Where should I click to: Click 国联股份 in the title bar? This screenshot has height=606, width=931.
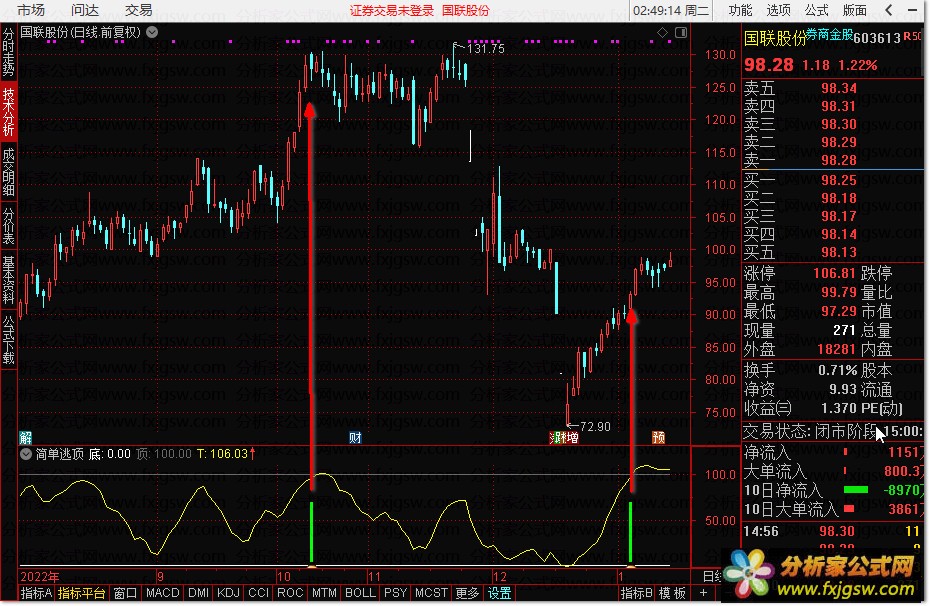tap(466, 11)
